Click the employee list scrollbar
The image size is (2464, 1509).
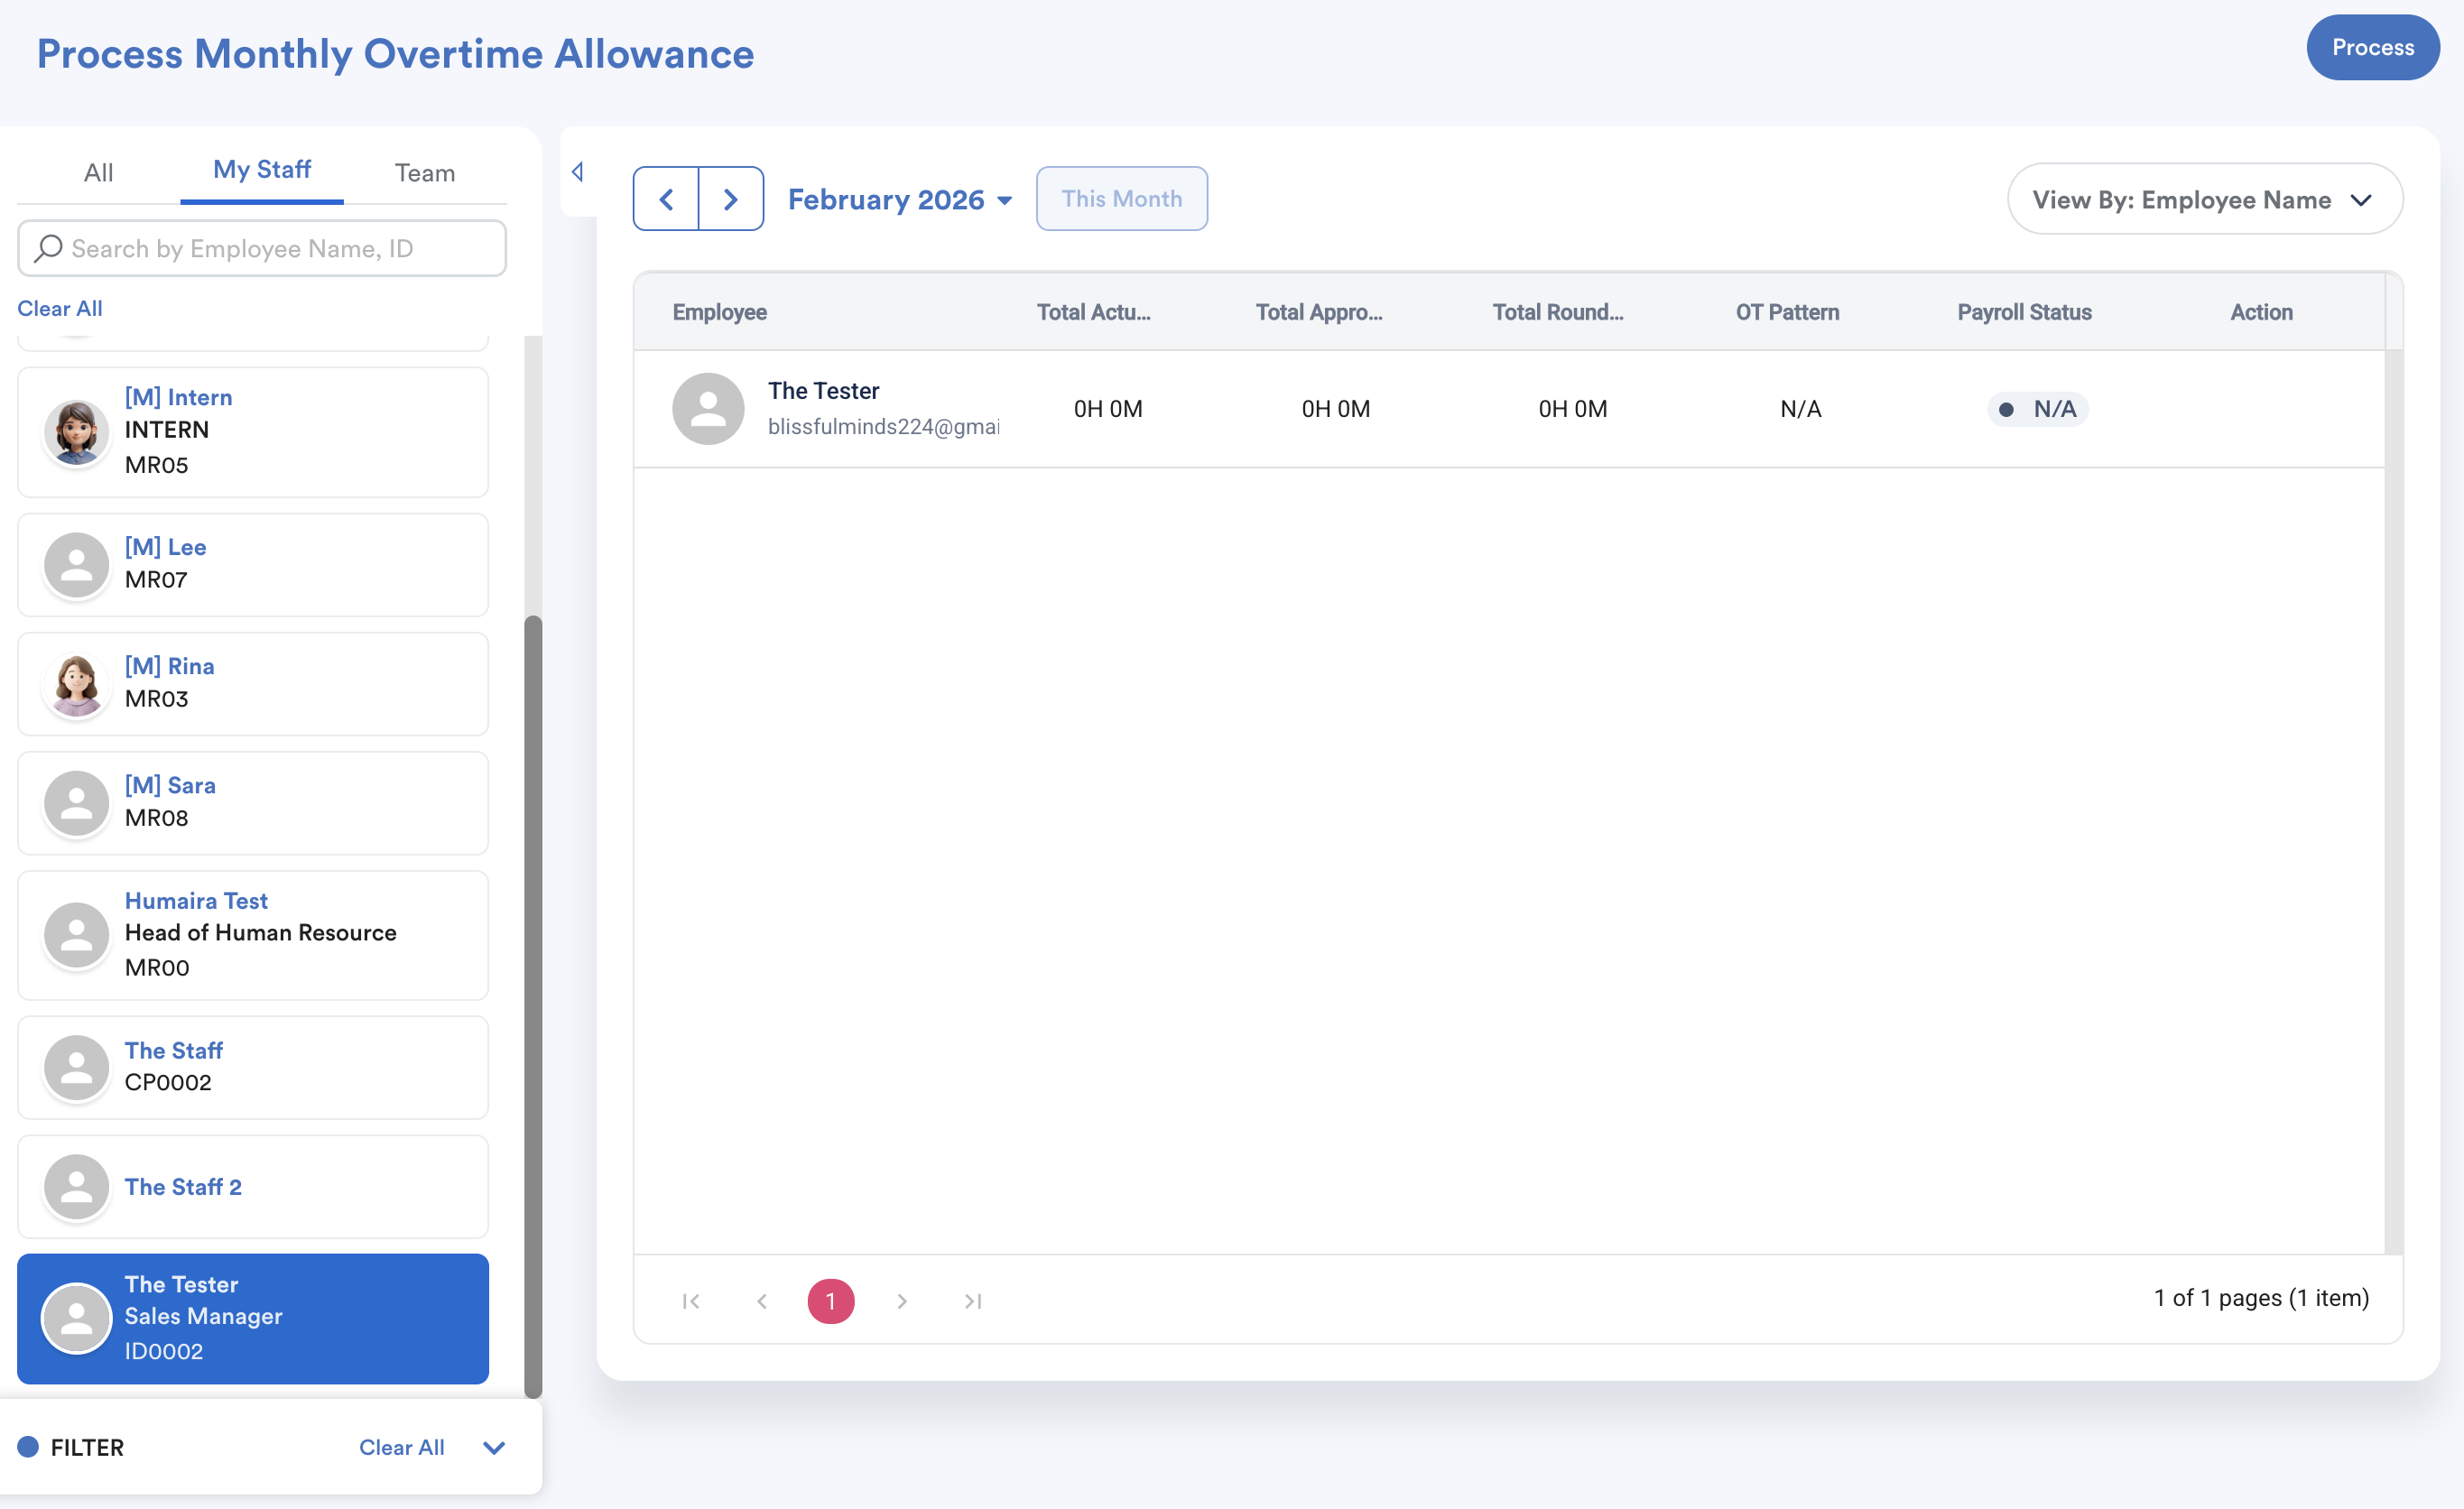(x=533, y=1000)
